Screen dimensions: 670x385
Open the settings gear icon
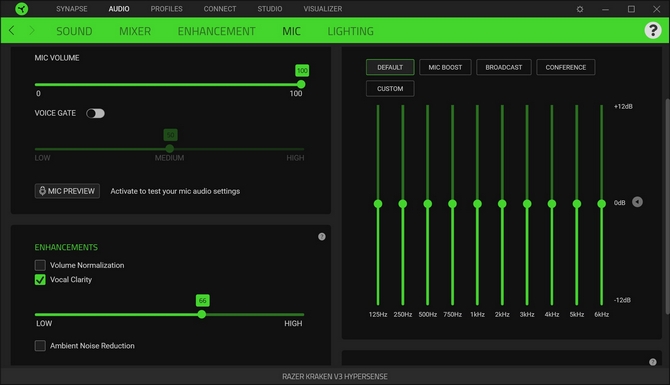(x=580, y=9)
